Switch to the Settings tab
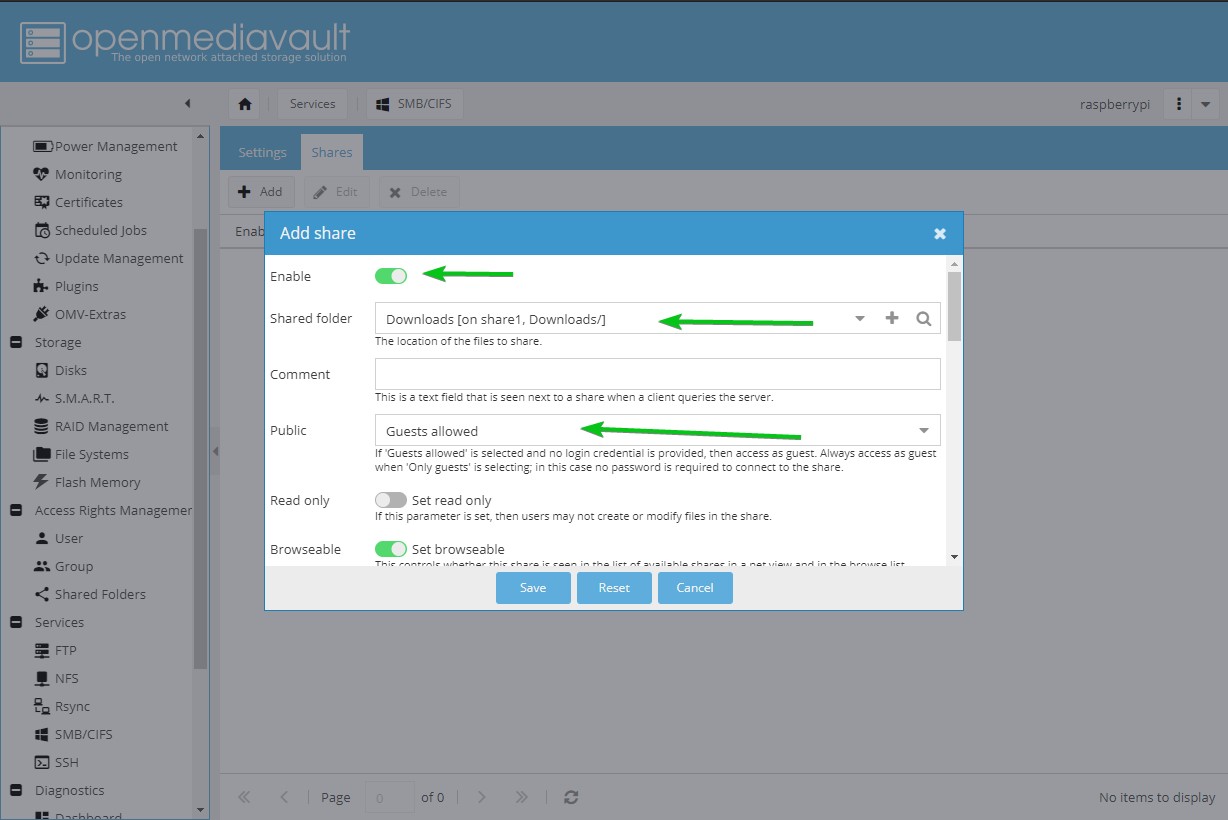 pyautogui.click(x=262, y=153)
